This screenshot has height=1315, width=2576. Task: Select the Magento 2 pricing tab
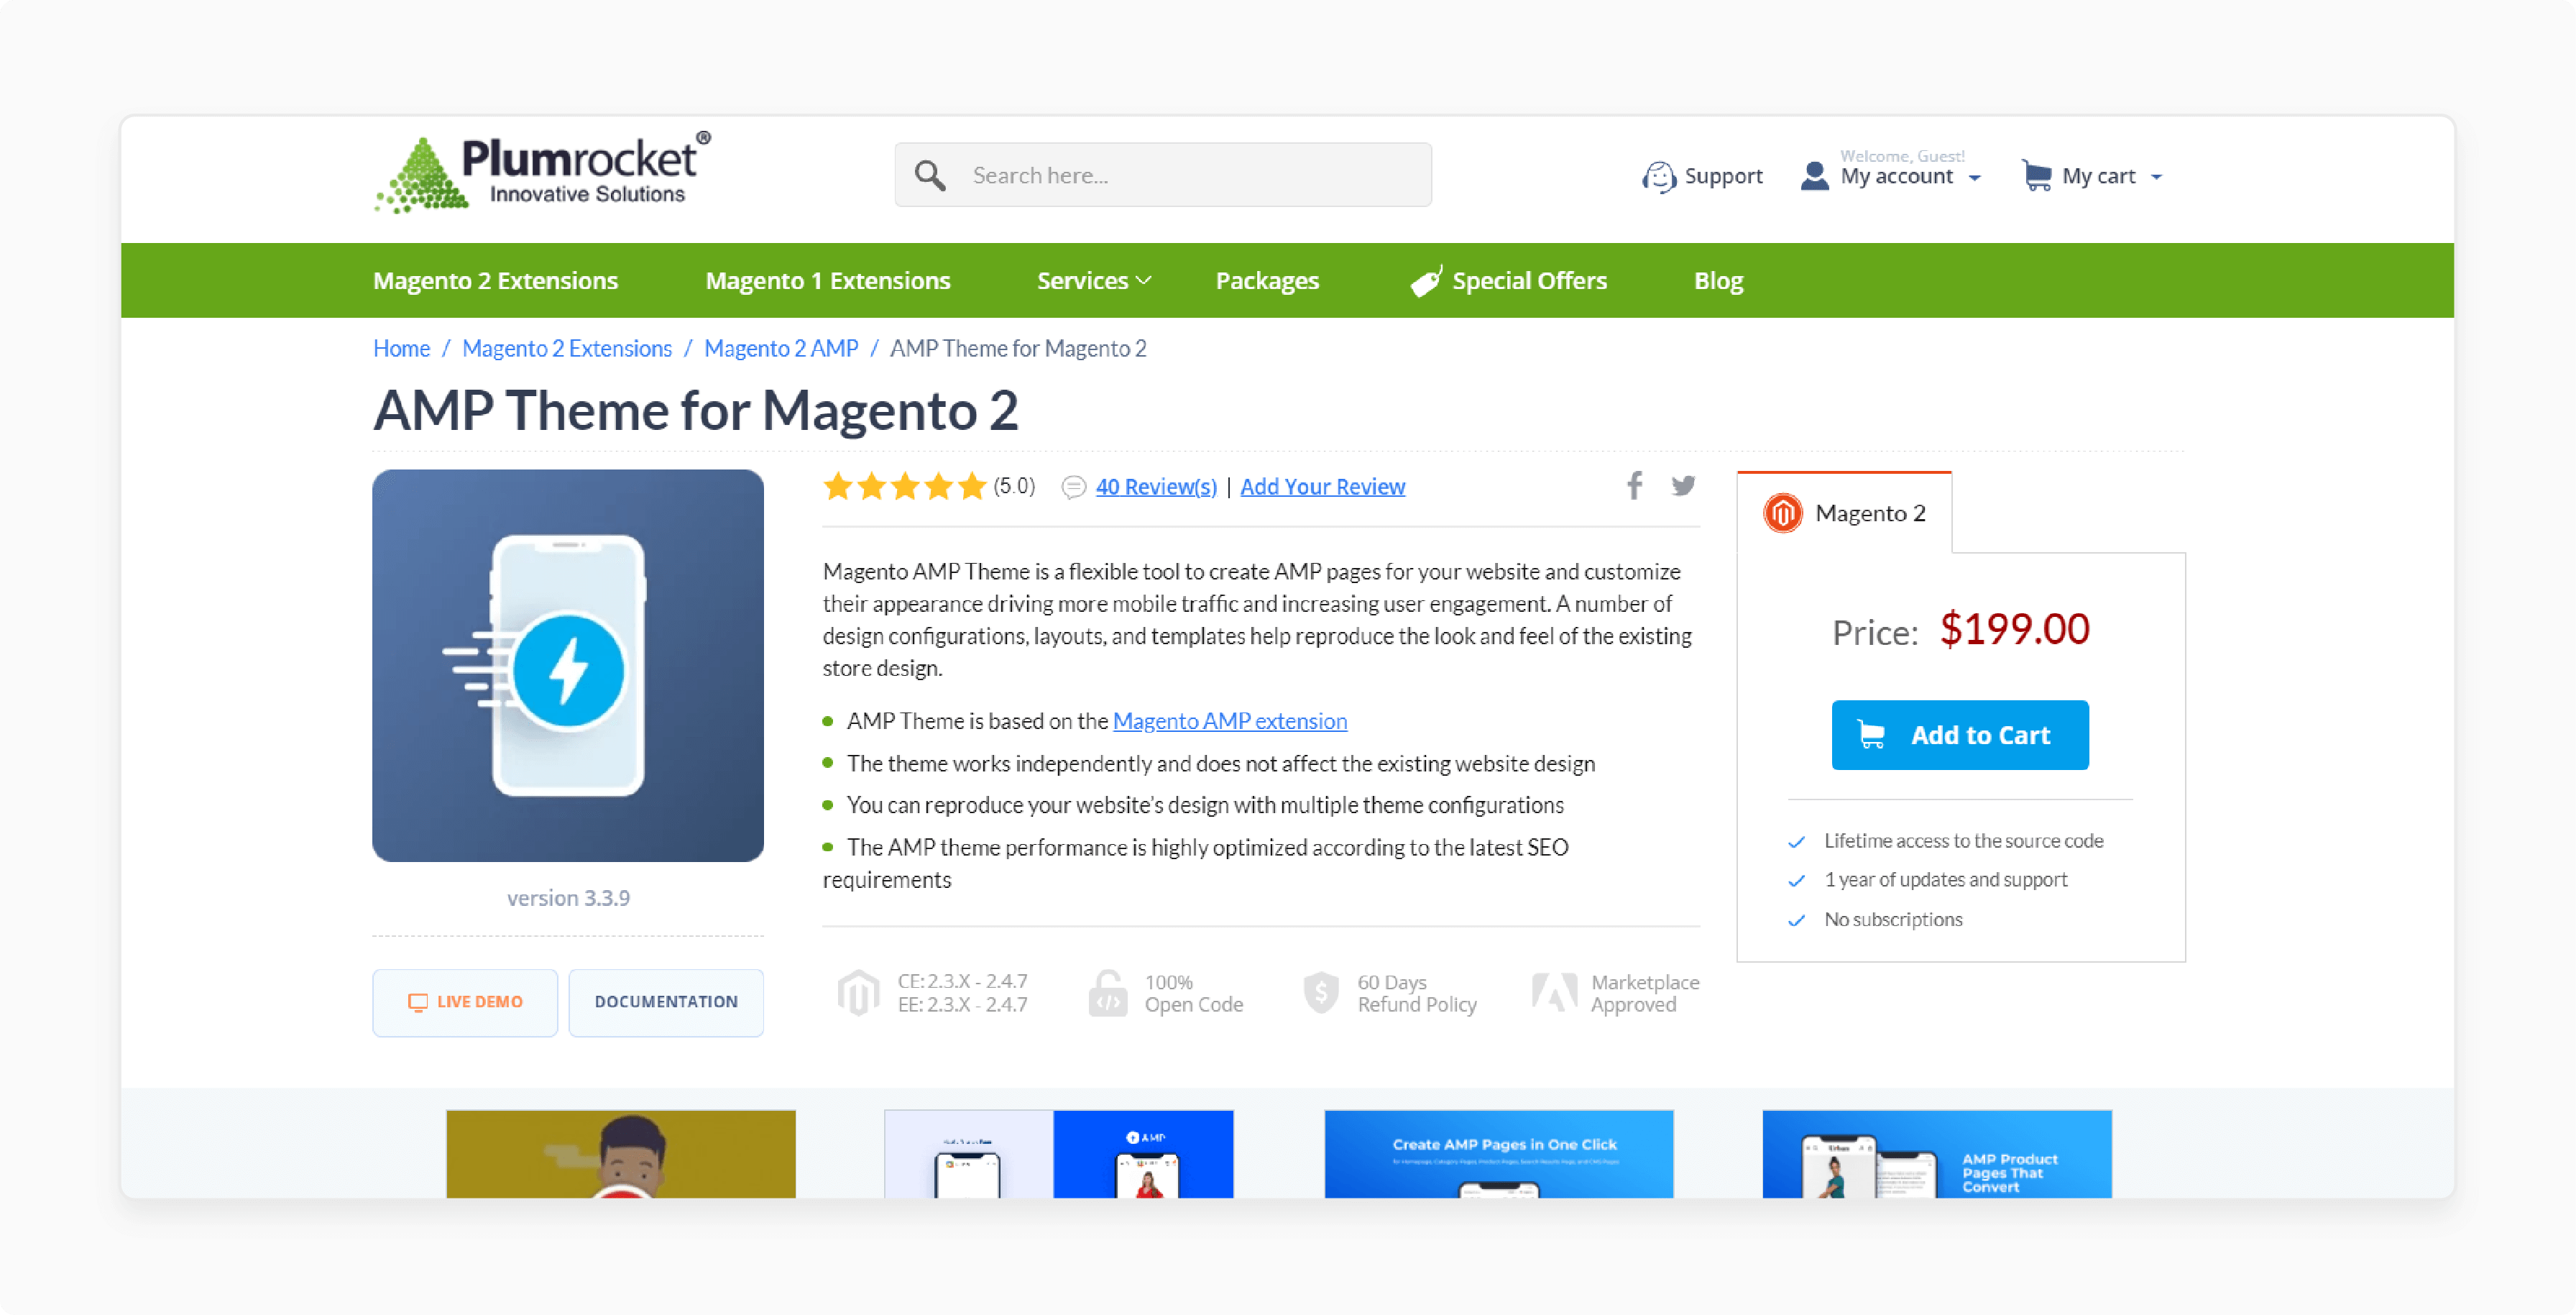1844,512
